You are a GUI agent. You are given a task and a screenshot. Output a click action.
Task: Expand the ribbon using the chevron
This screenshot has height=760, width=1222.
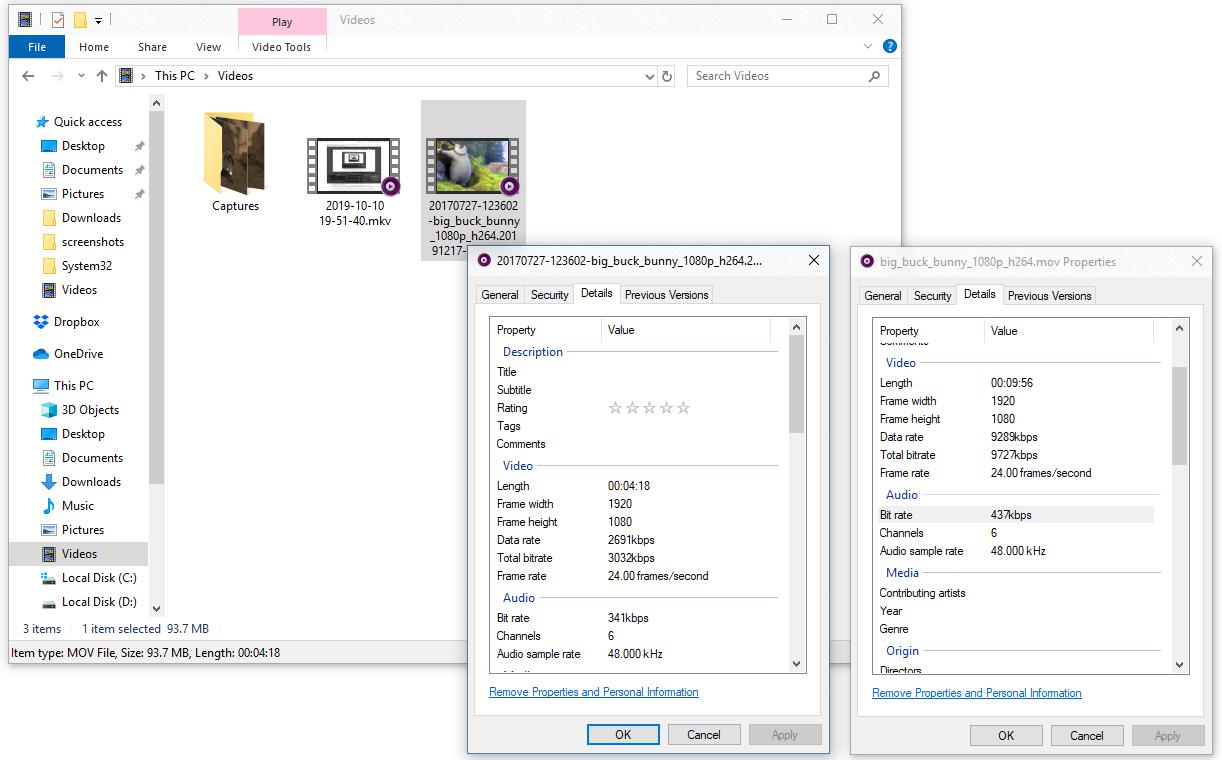868,47
